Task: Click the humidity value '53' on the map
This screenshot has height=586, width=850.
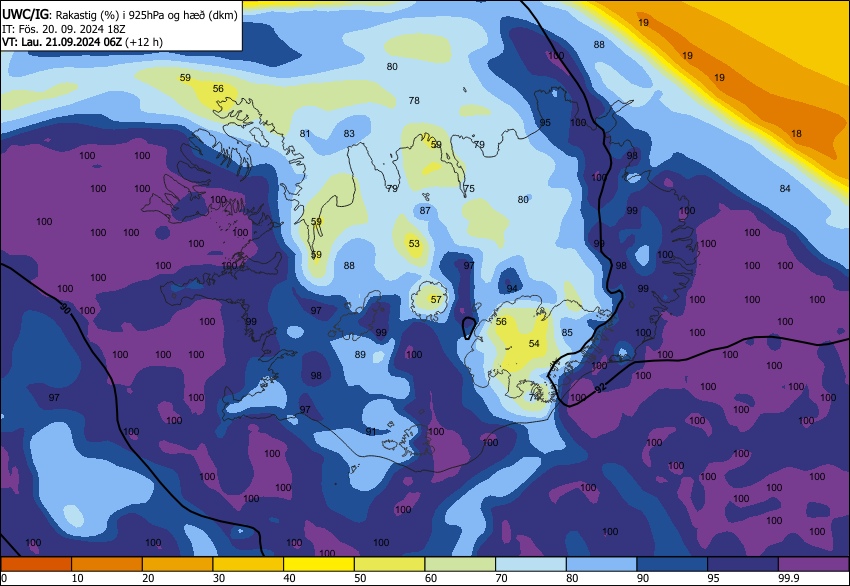Action: pos(414,243)
